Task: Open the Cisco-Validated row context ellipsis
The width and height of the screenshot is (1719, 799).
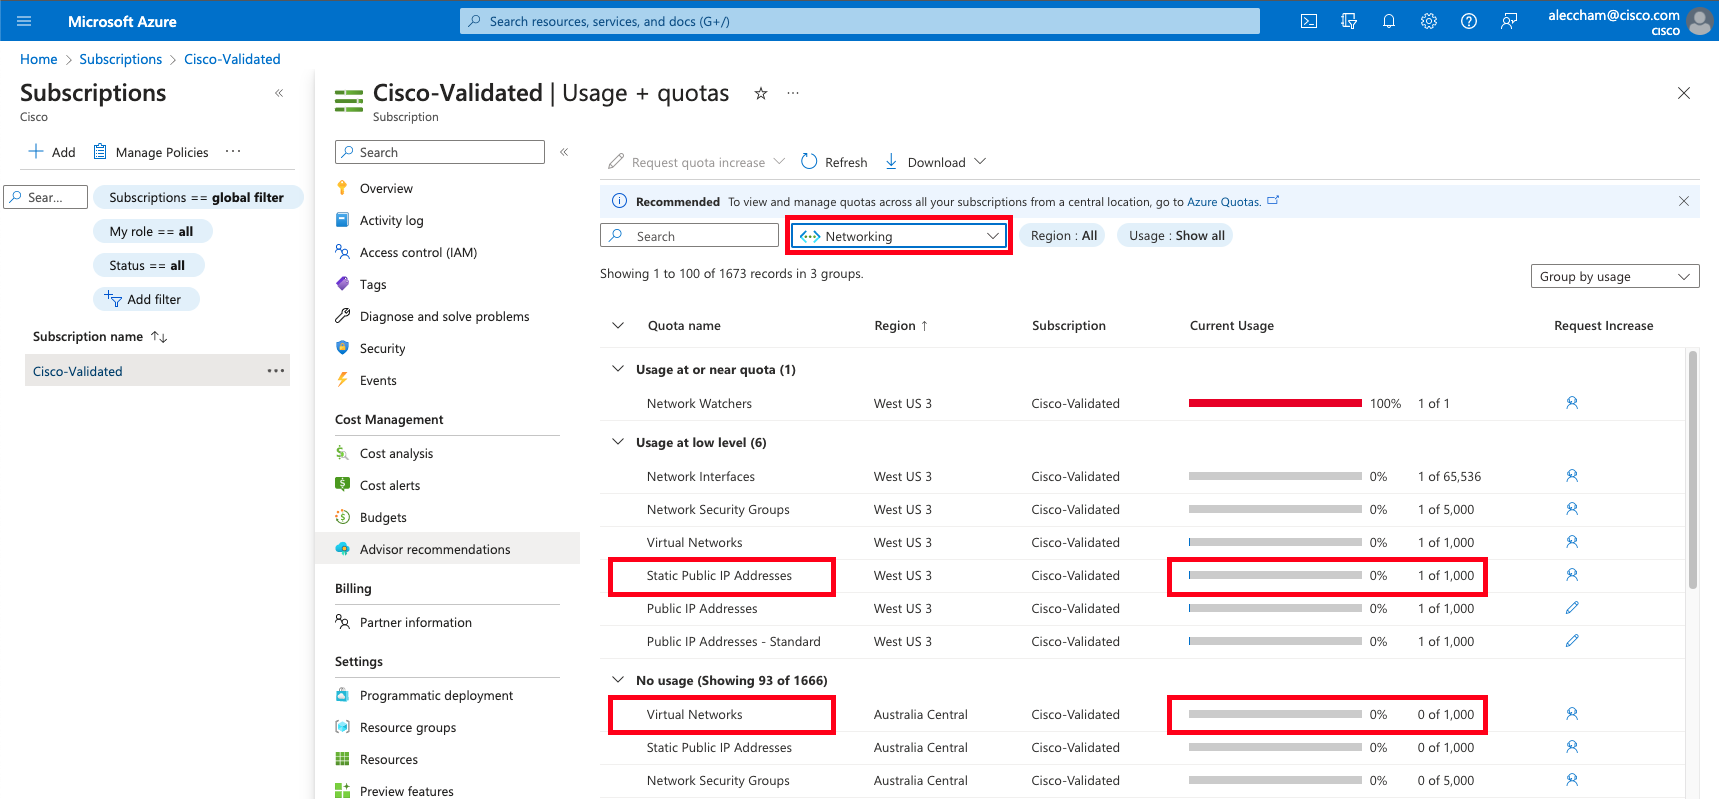Action: [x=276, y=370]
